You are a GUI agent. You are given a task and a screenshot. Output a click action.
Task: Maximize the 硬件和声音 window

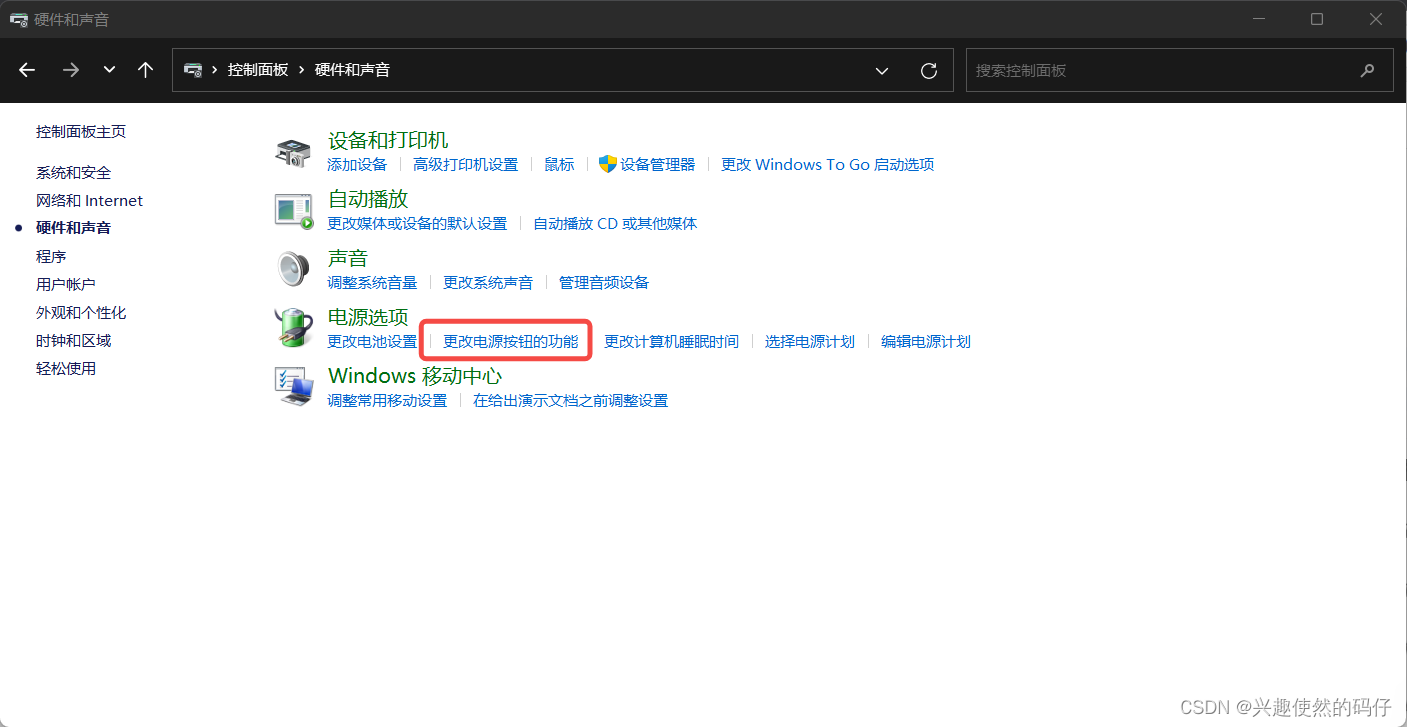[1317, 19]
